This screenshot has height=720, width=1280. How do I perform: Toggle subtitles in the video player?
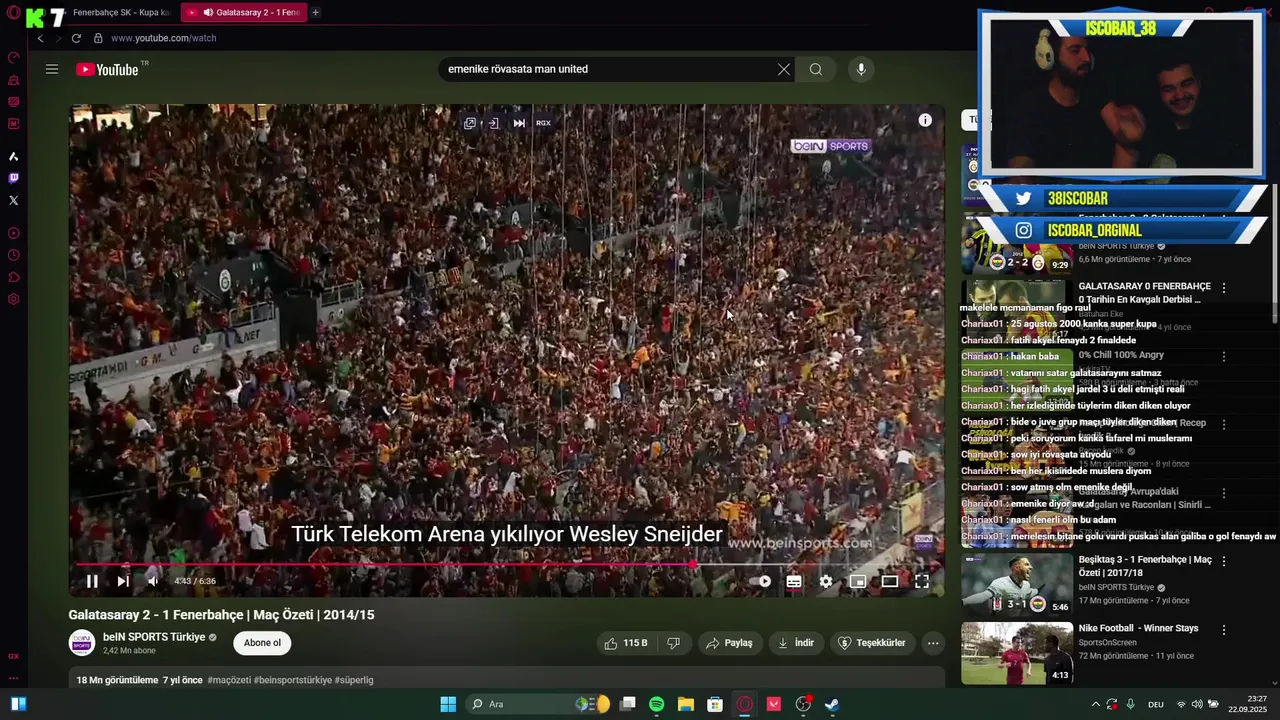pyautogui.click(x=794, y=581)
